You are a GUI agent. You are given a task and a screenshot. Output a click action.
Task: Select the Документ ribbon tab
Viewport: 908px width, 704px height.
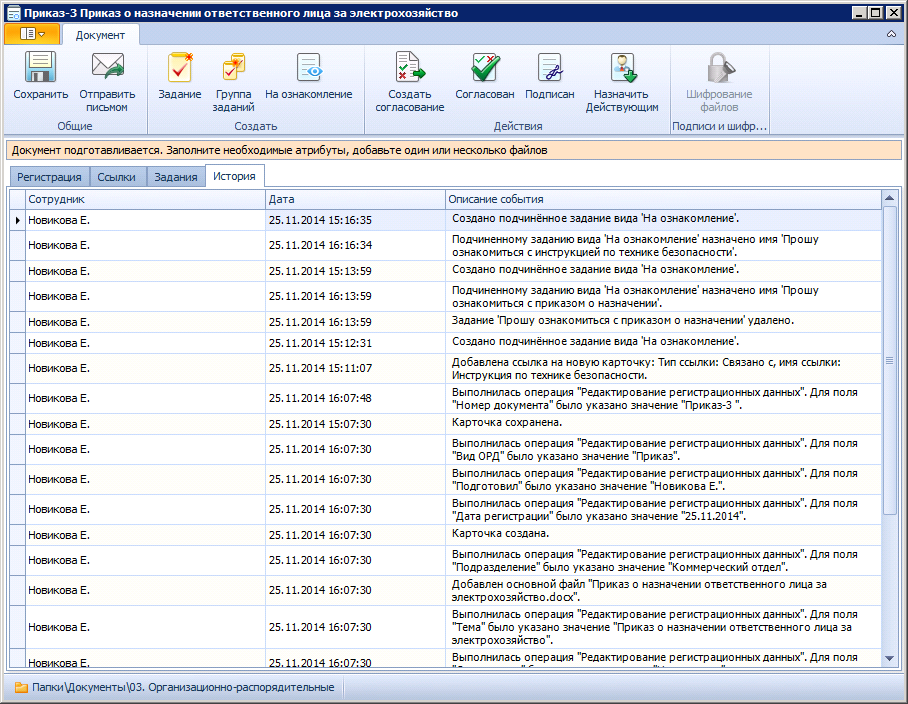click(x=100, y=35)
